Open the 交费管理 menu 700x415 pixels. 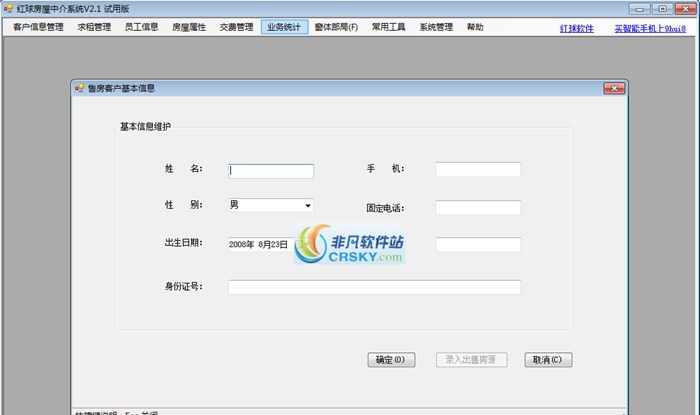236,27
